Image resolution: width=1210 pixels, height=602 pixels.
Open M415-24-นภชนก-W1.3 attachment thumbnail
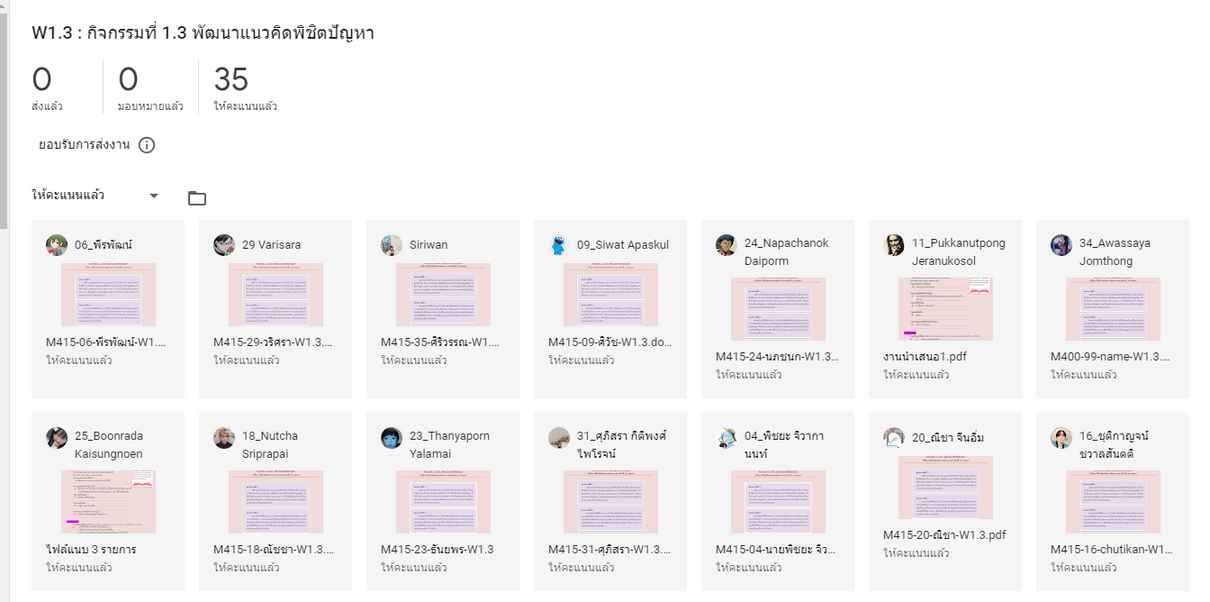pyautogui.click(x=777, y=309)
